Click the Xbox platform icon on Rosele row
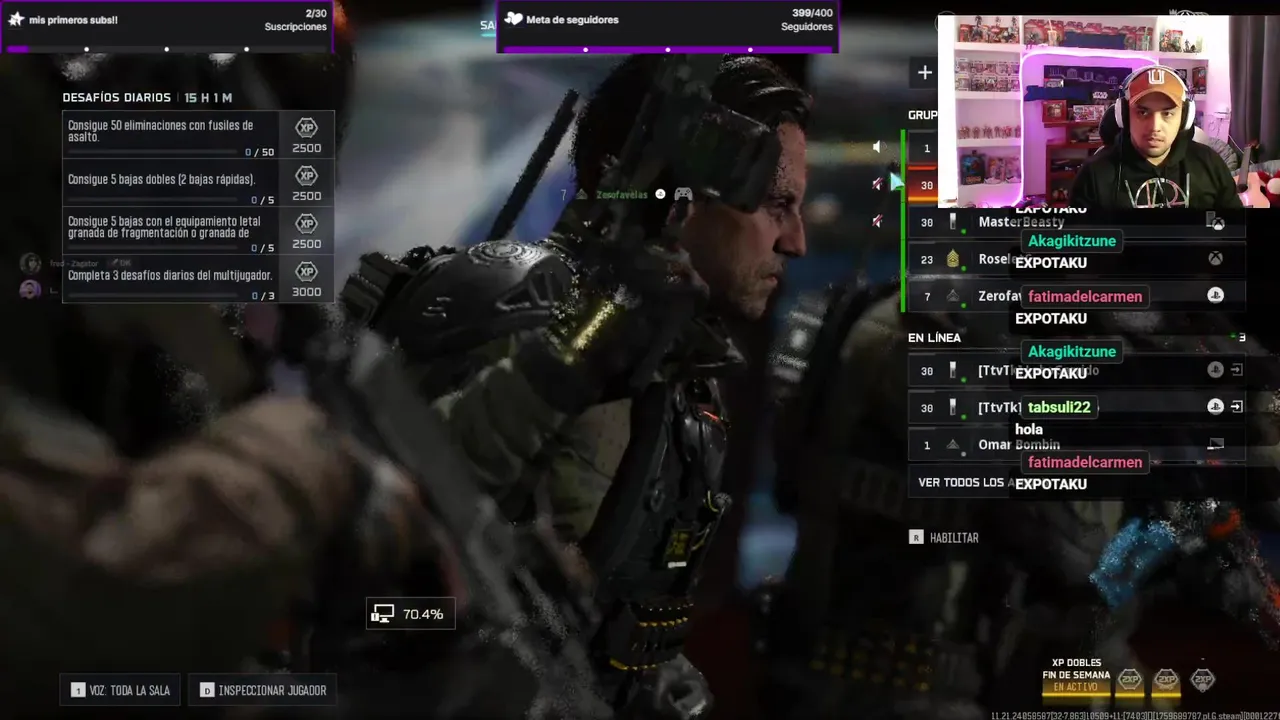The width and height of the screenshot is (1280, 720). tap(1215, 259)
